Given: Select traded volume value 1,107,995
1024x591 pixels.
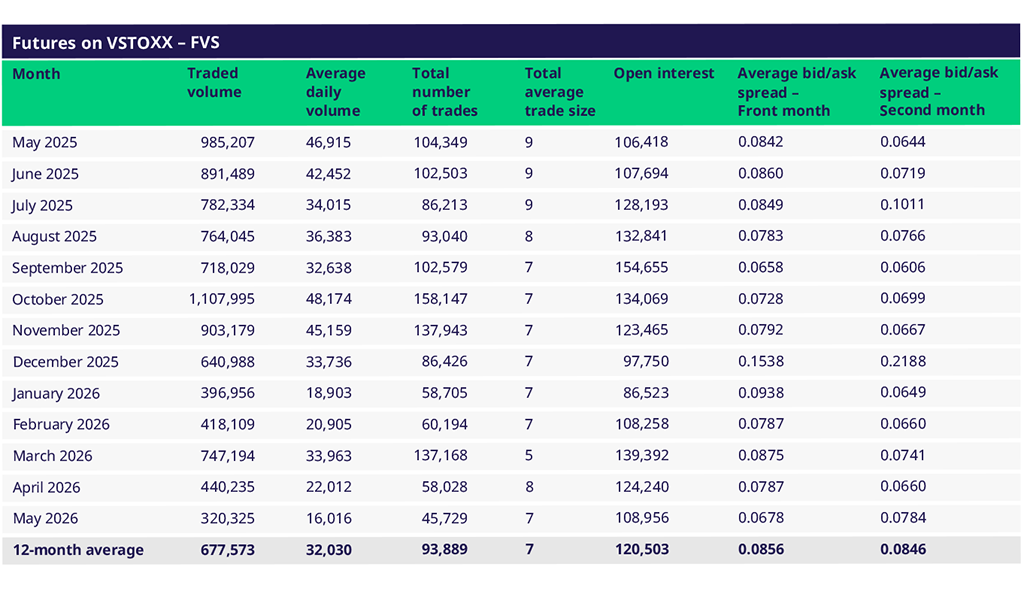Looking at the screenshot, I should point(222,299).
